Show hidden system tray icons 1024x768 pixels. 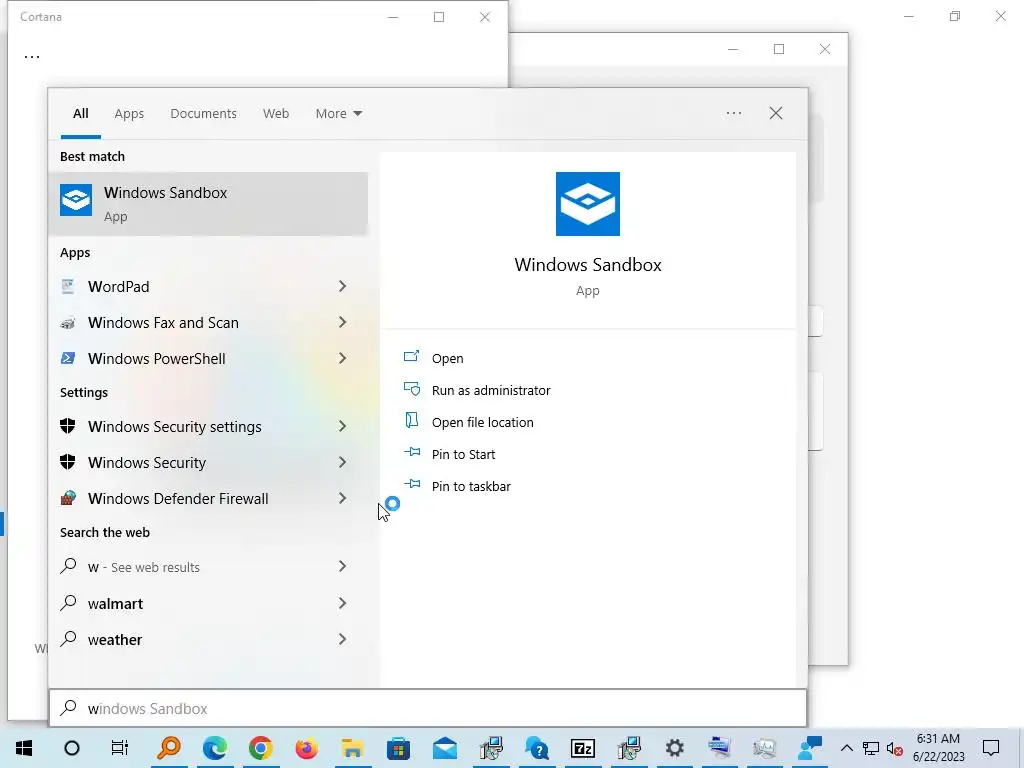[x=846, y=748]
